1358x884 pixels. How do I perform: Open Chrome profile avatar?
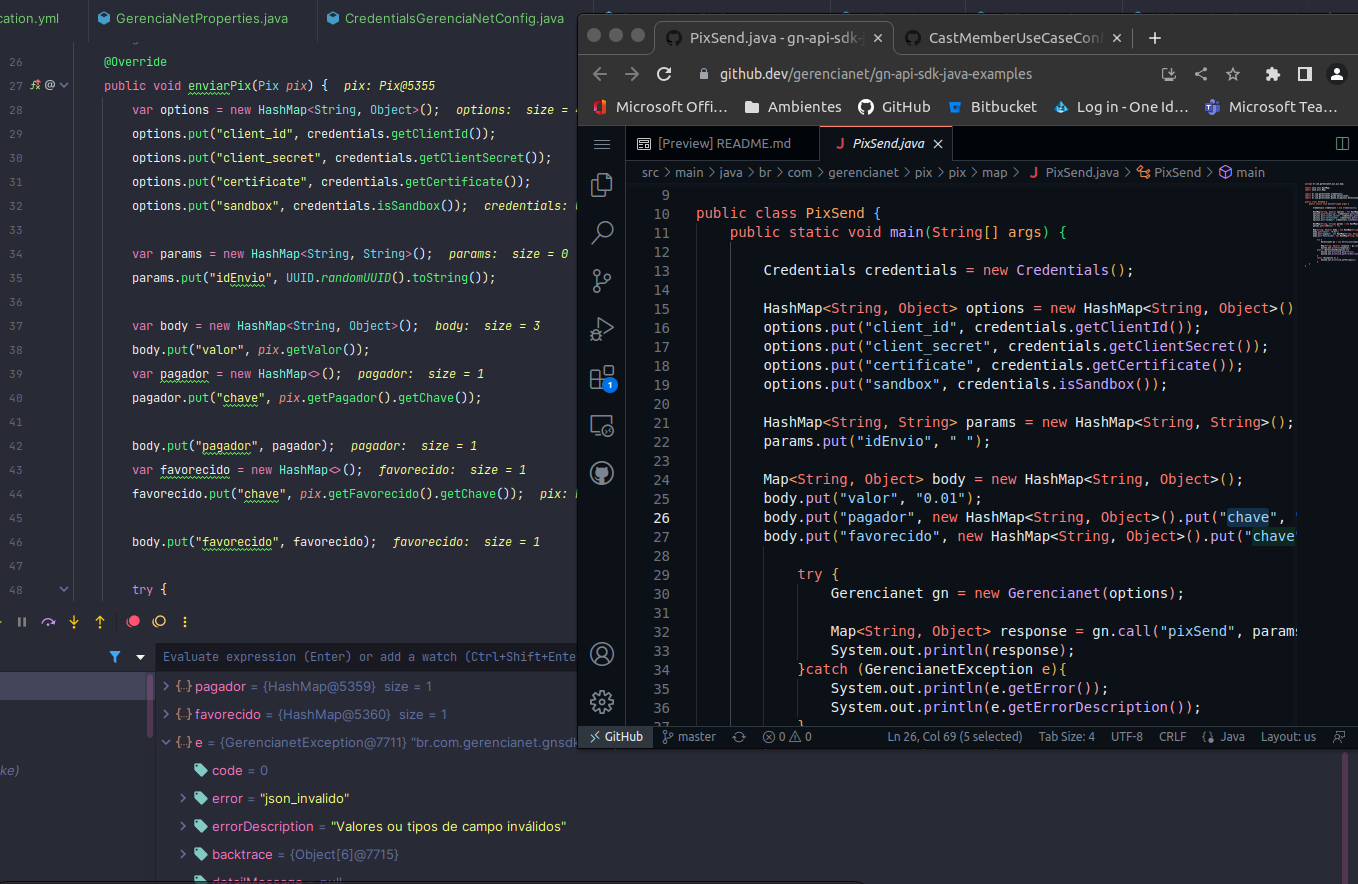1337,74
